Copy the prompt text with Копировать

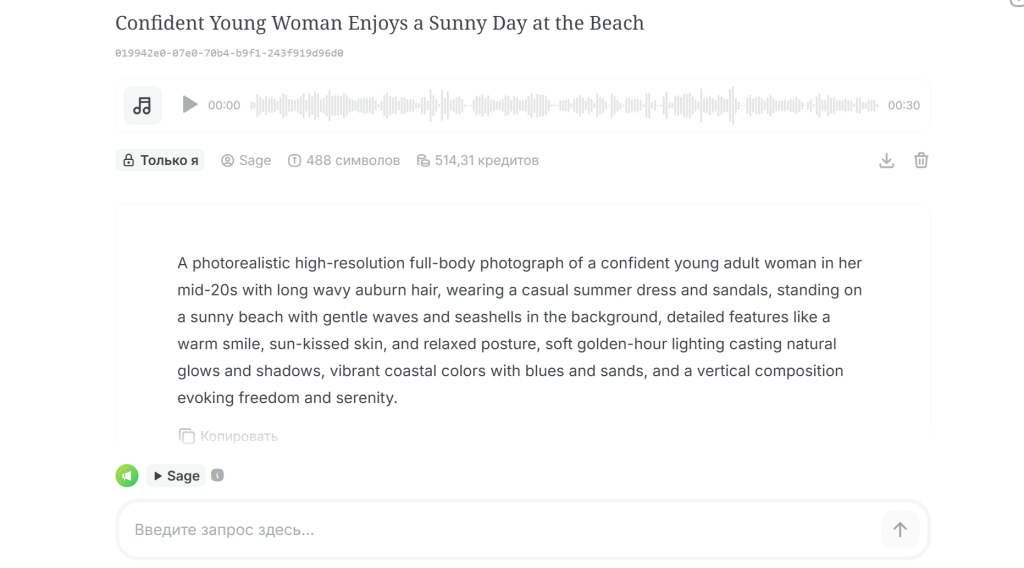228,436
